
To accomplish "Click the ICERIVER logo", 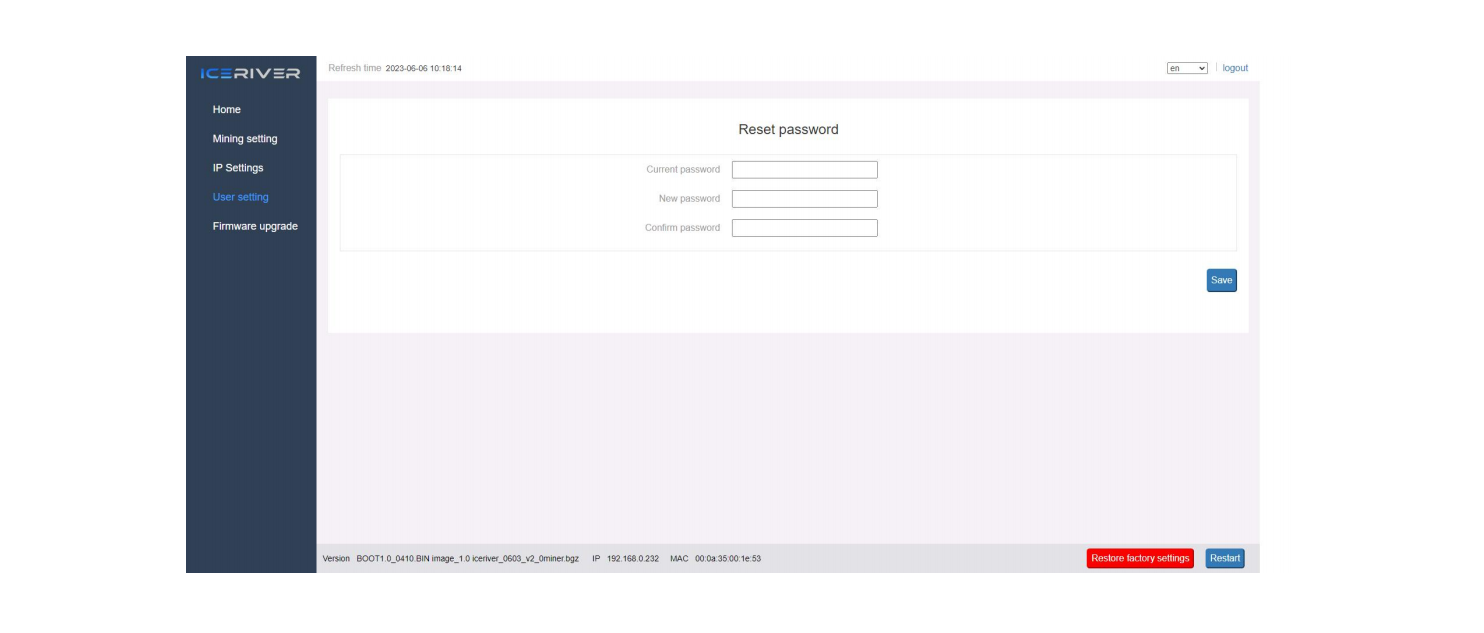I will pos(250,73).
